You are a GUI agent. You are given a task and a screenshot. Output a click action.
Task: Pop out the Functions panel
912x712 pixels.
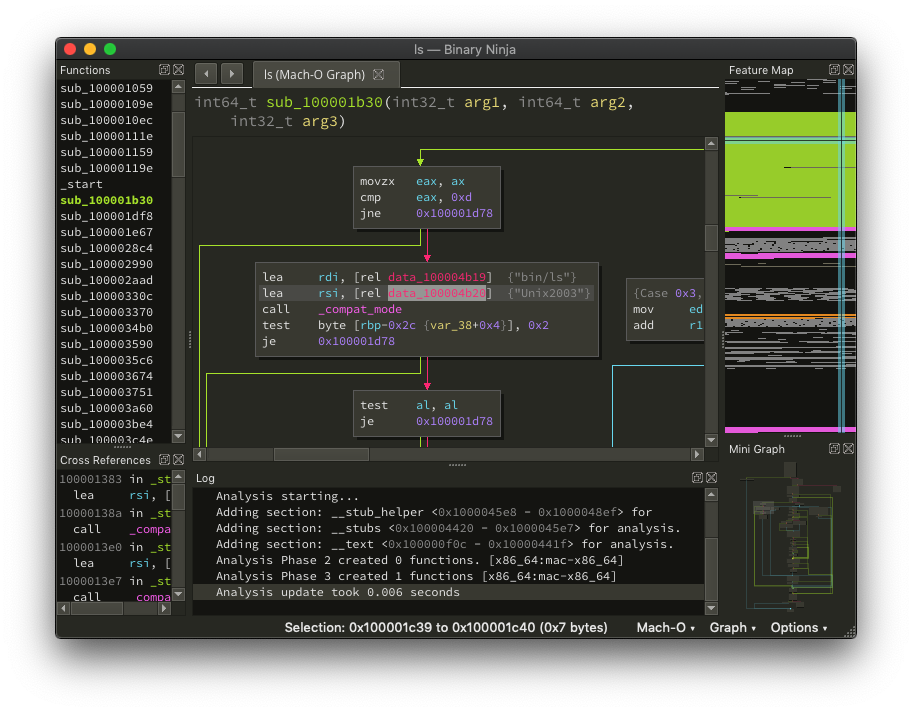pos(164,70)
